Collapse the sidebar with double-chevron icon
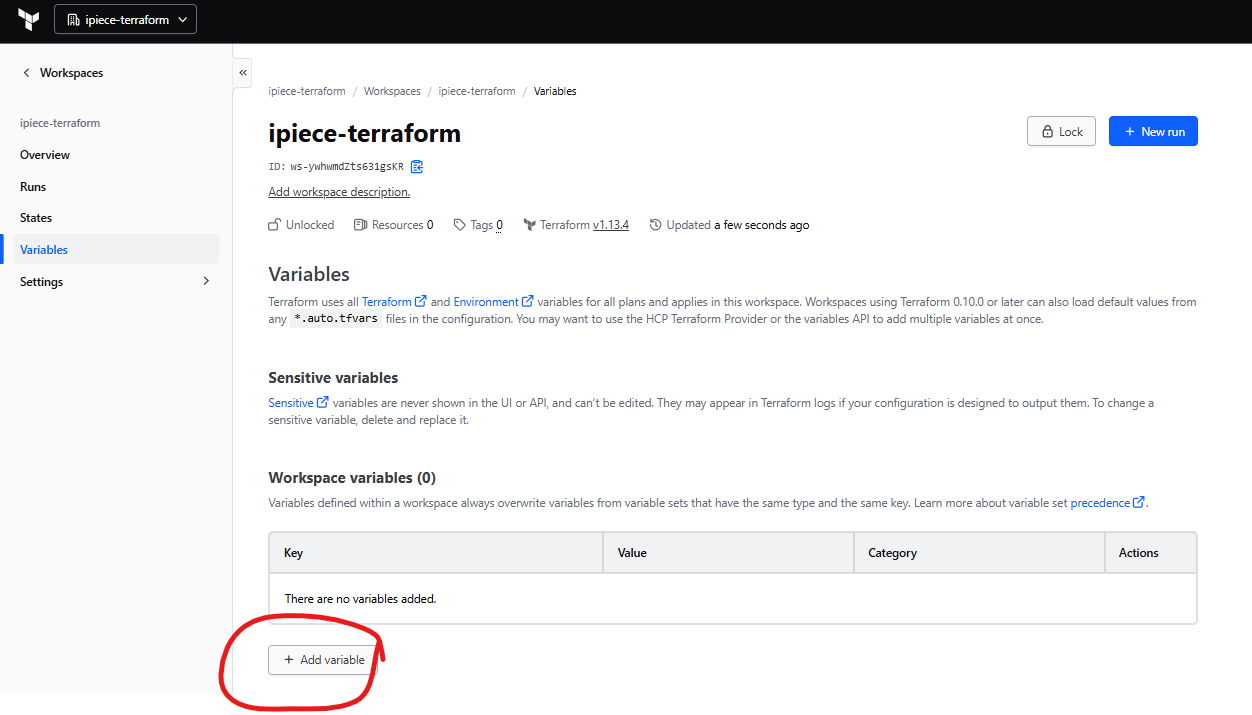The image size is (1252, 715). click(x=242, y=72)
